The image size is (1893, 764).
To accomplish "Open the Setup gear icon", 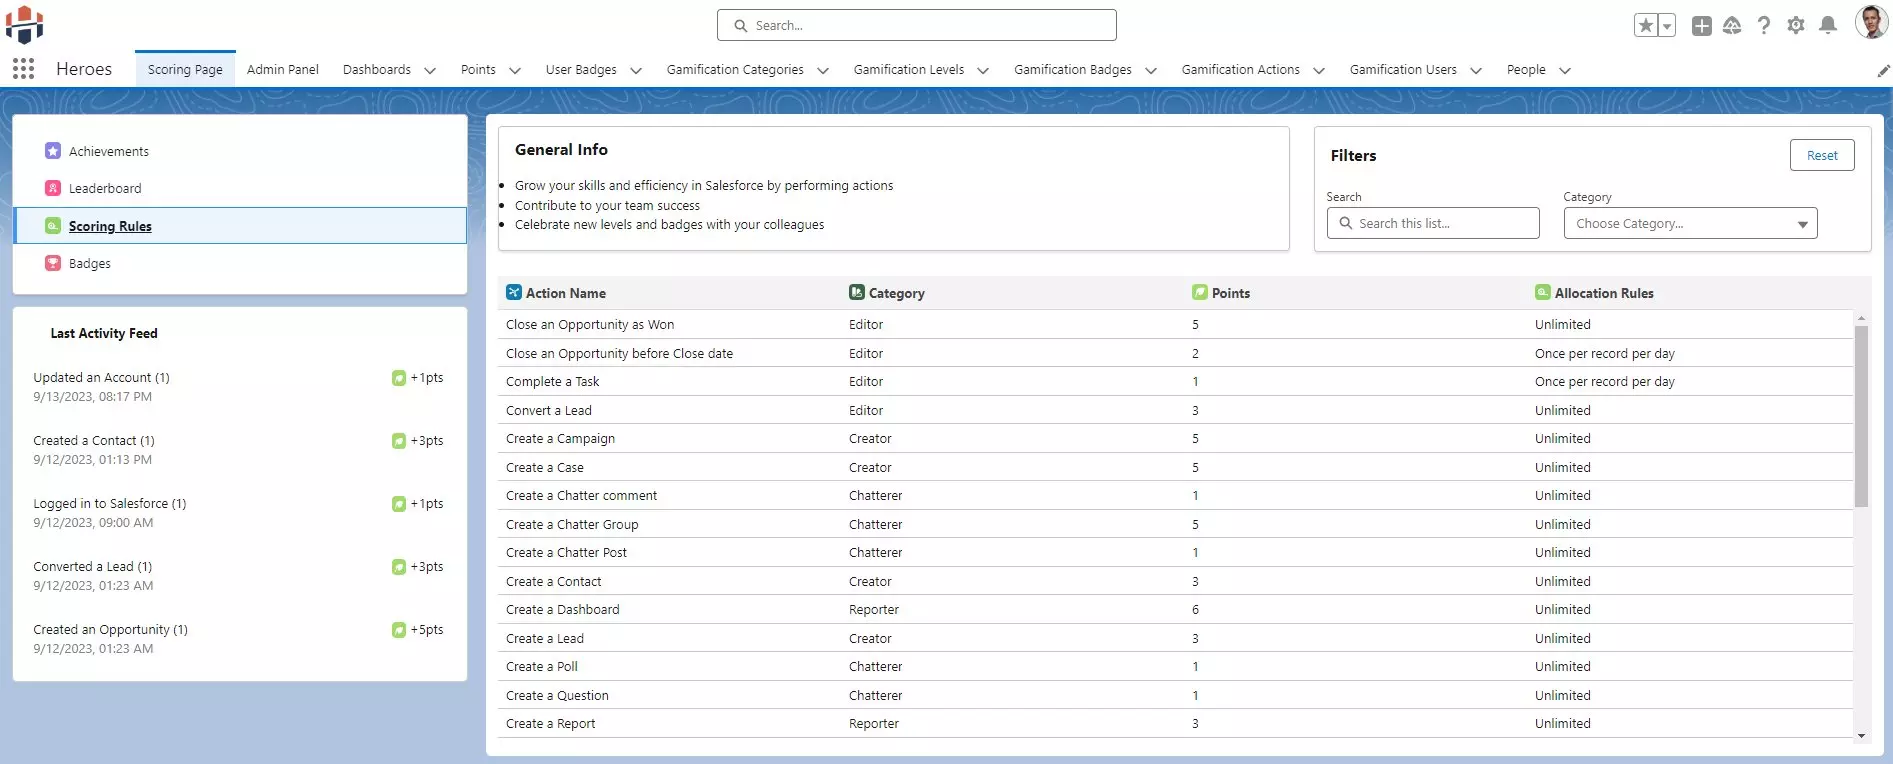I will click(x=1796, y=26).
